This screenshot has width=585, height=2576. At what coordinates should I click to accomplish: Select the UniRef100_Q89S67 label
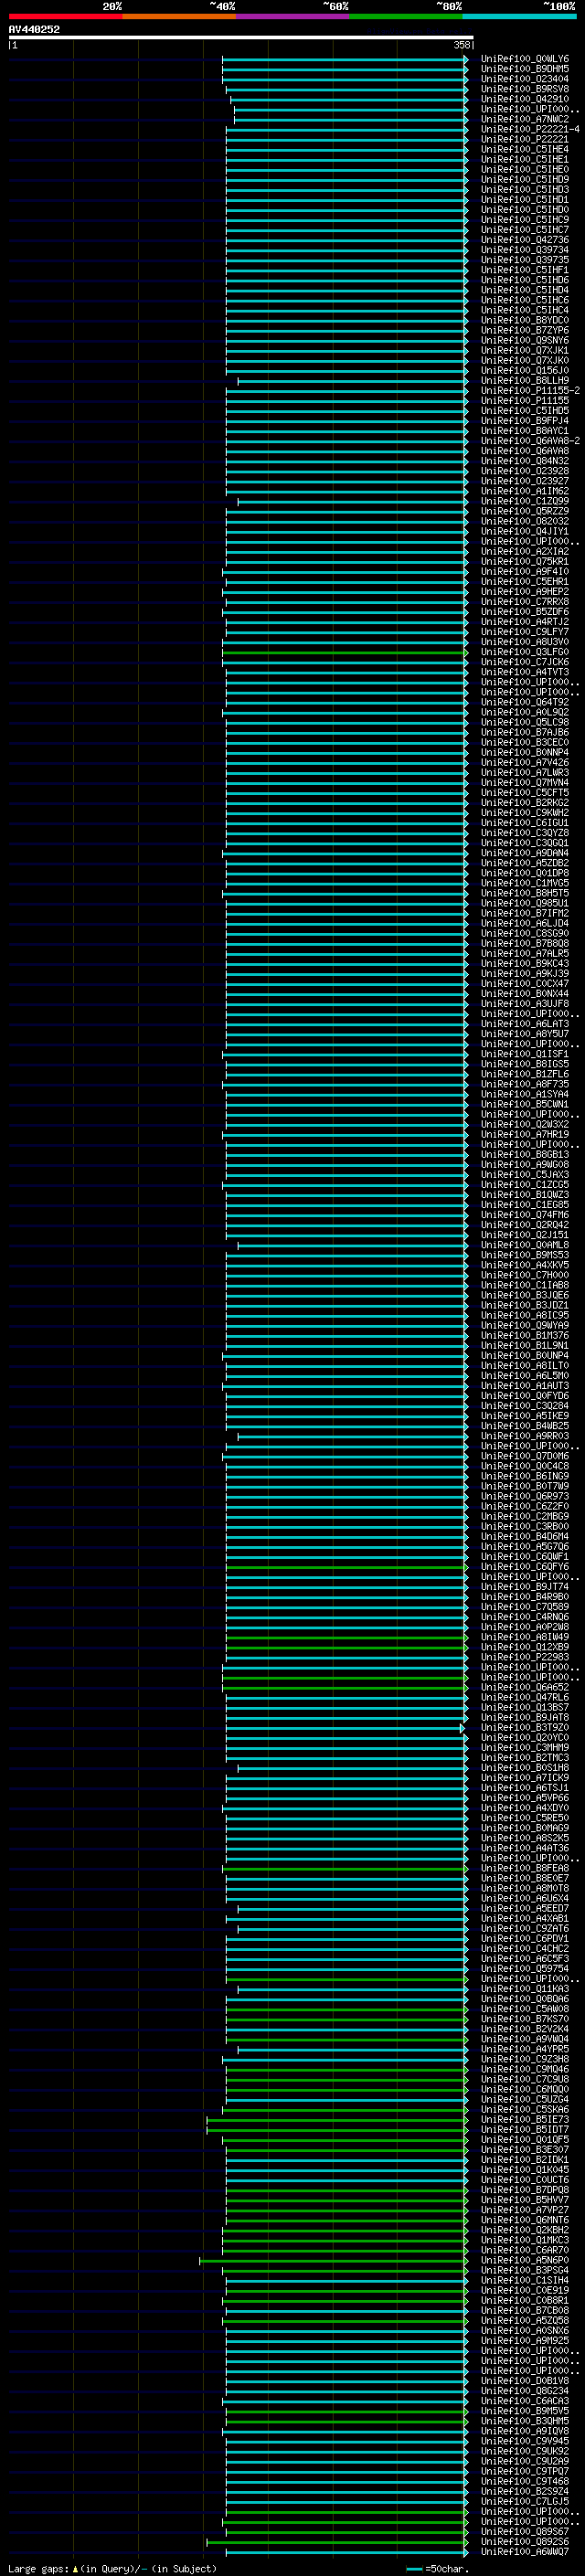[525, 2531]
